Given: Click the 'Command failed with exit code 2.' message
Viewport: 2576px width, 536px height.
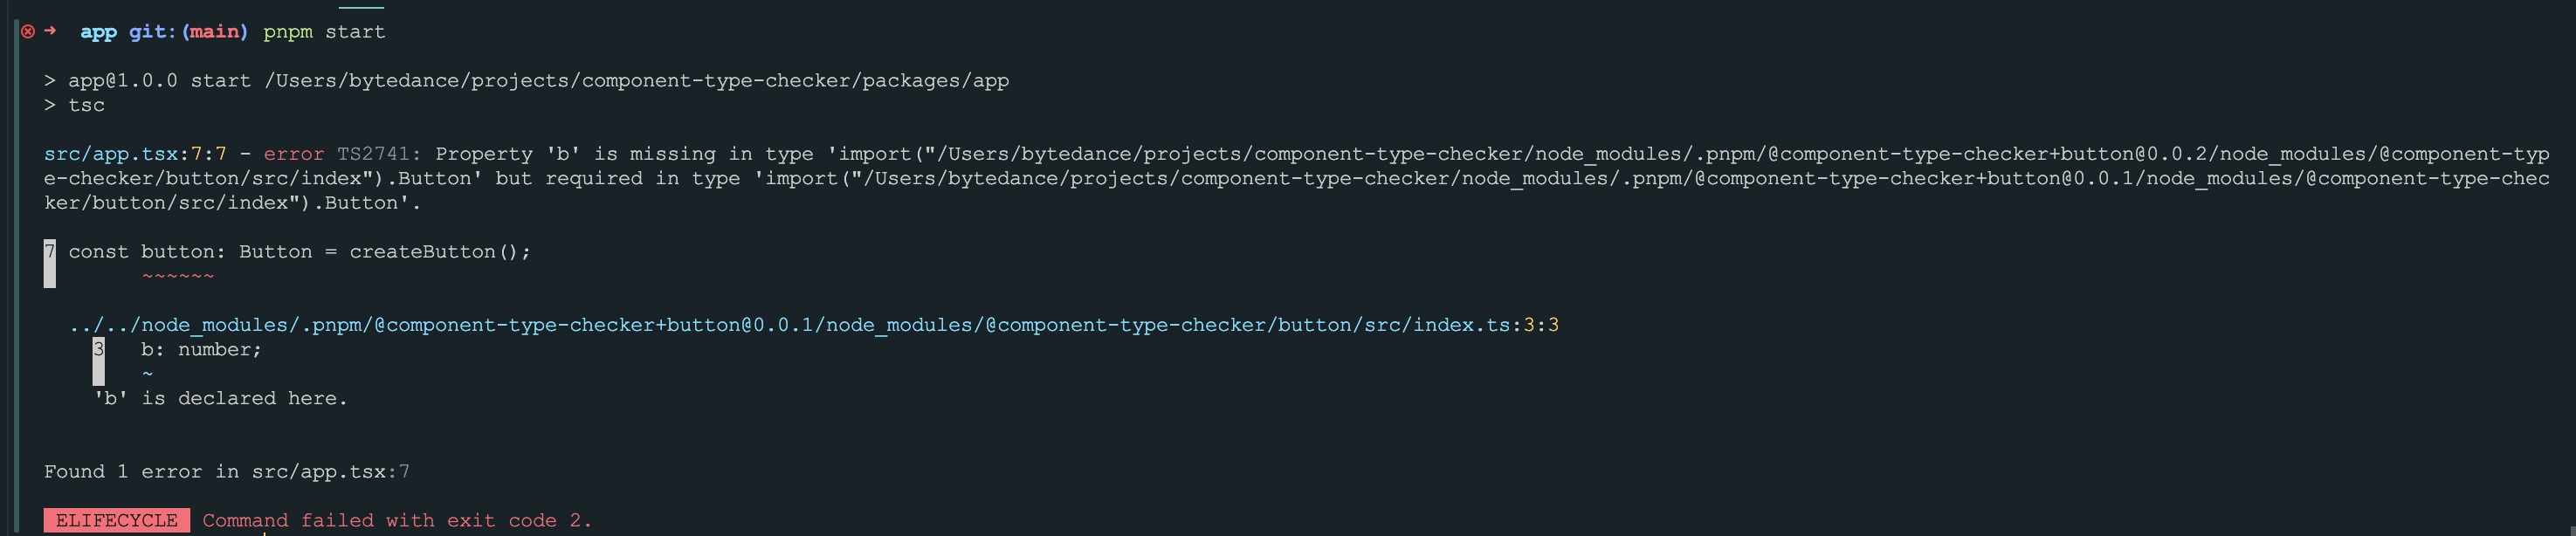Looking at the screenshot, I should 397,520.
